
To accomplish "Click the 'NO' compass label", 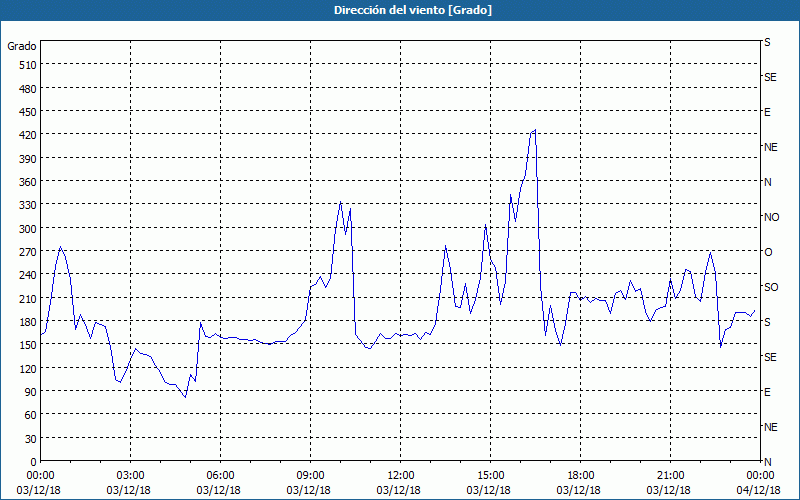I will pyautogui.click(x=771, y=217).
